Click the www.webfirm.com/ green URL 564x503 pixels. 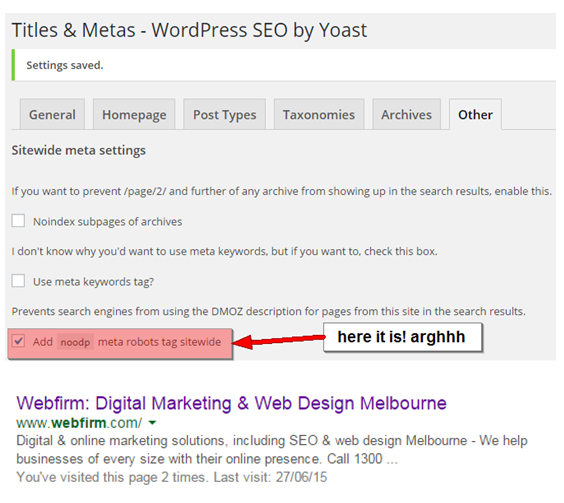click(x=79, y=423)
